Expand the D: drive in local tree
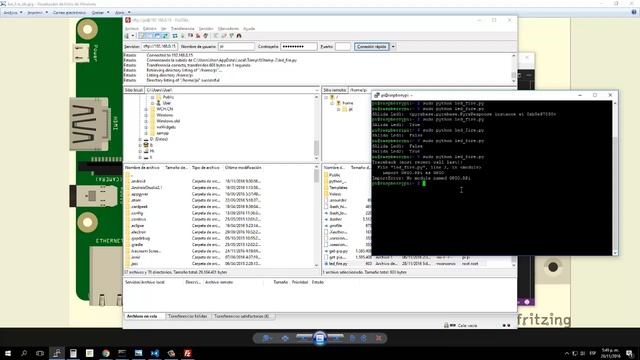This screenshot has width=640, height=360. (x=140, y=139)
